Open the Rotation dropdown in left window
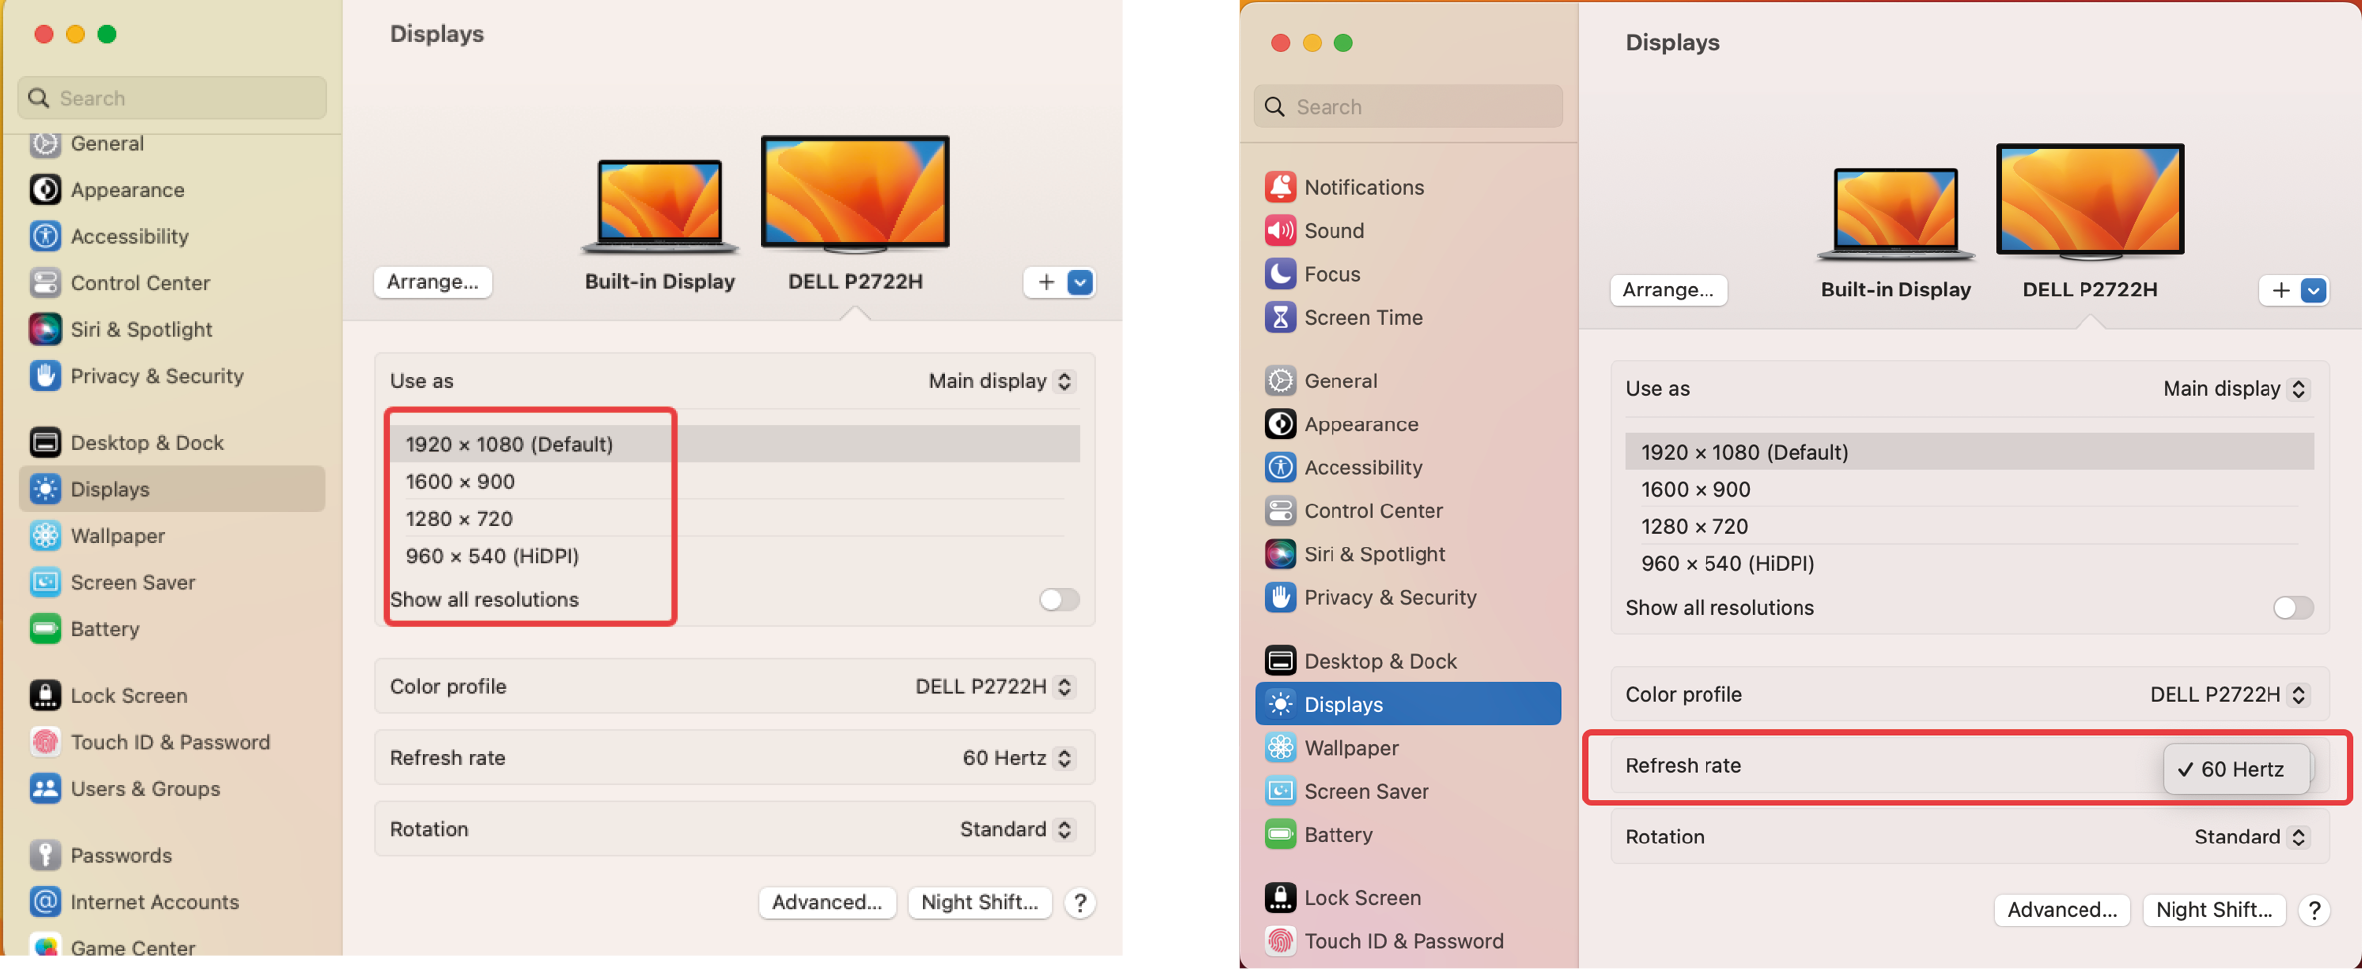This screenshot has height=969, width=2362. click(1016, 829)
